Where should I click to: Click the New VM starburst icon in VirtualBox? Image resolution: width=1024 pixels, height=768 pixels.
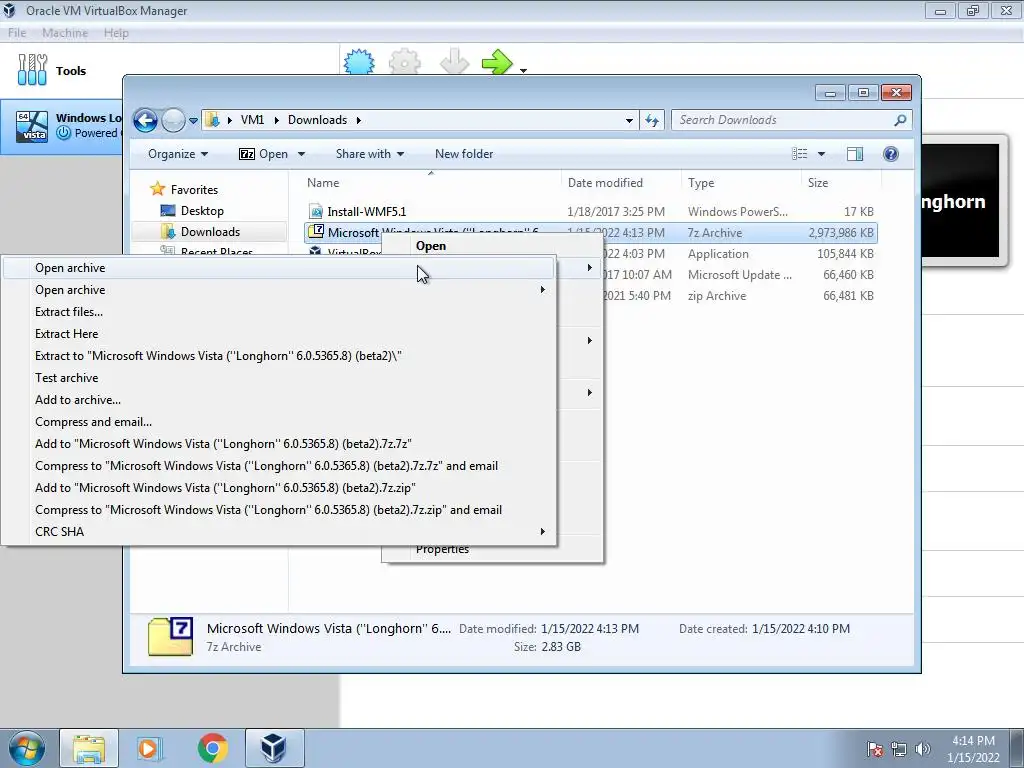coord(359,63)
